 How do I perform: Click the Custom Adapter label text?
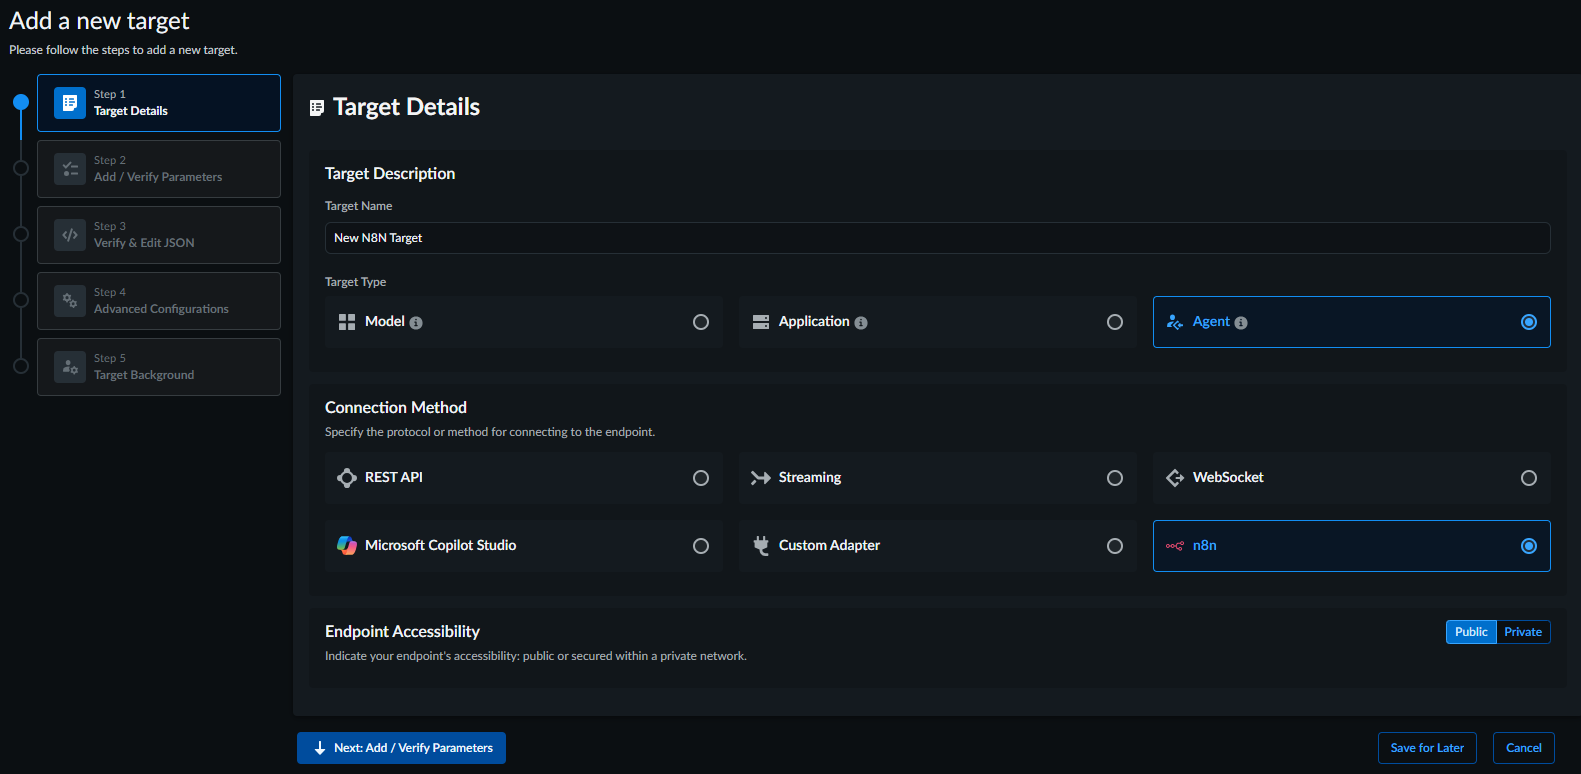829,546
